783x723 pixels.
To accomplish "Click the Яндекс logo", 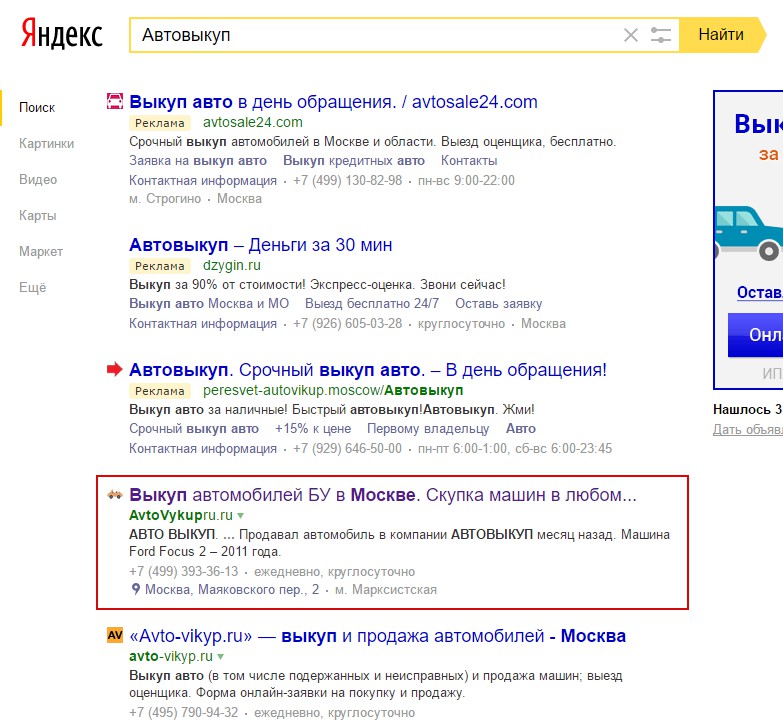I will pyautogui.click(x=61, y=34).
